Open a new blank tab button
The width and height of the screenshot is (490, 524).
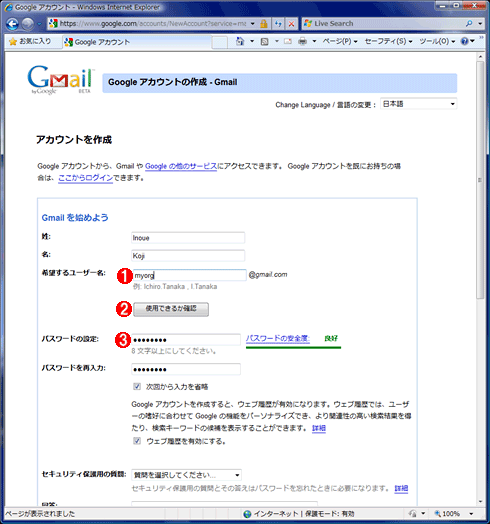(220, 42)
